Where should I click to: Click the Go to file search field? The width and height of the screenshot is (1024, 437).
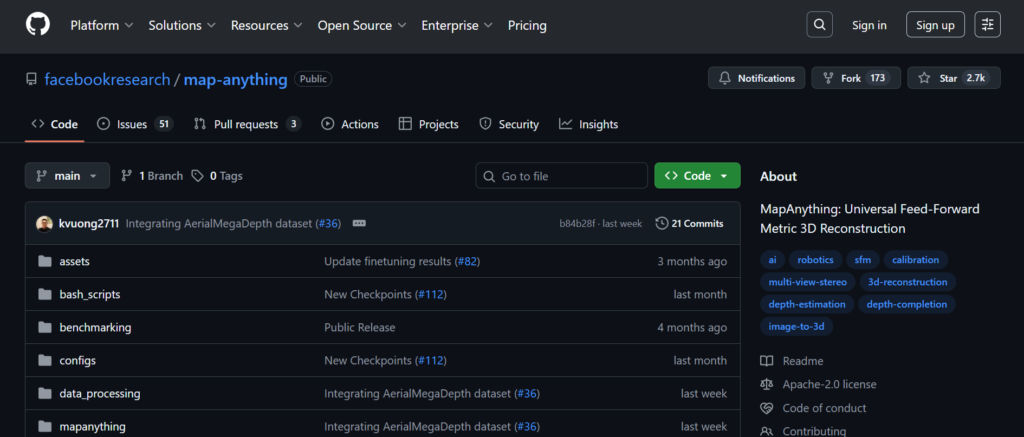click(x=561, y=176)
